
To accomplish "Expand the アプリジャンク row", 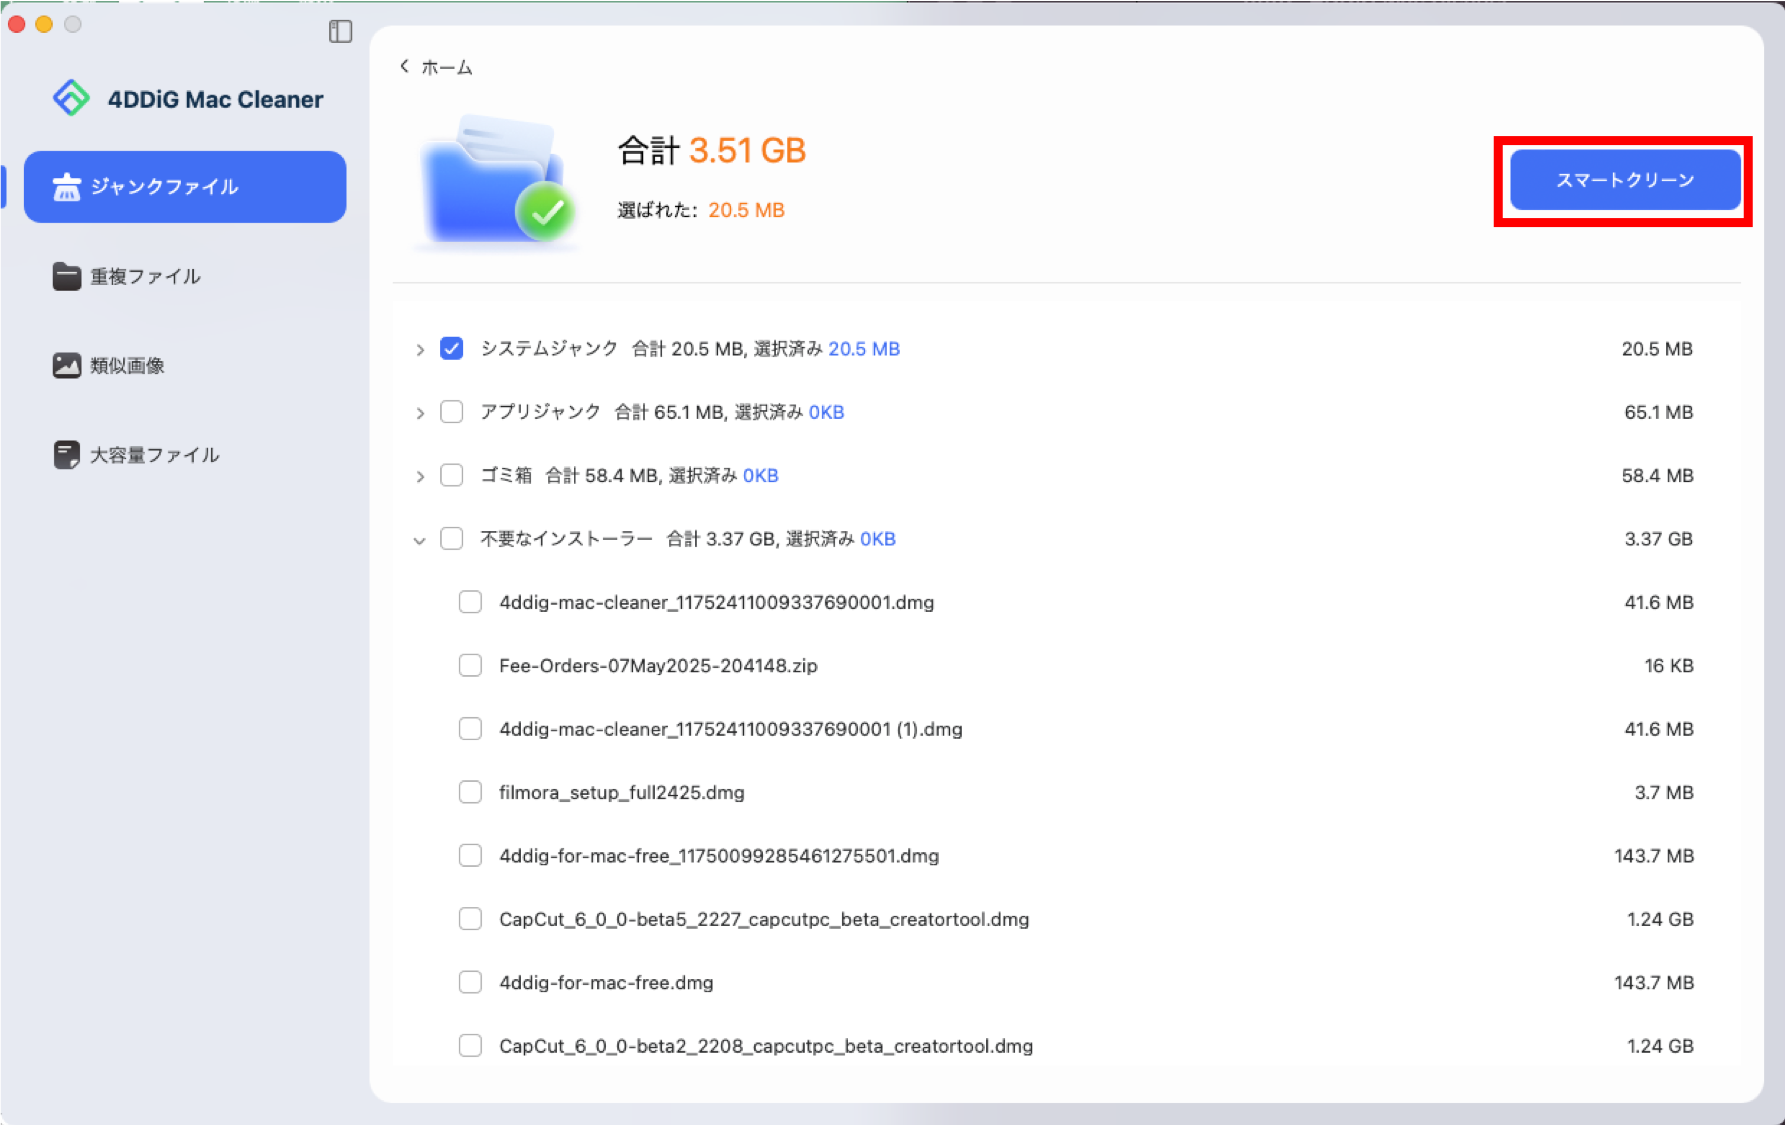I will pyautogui.click(x=420, y=413).
